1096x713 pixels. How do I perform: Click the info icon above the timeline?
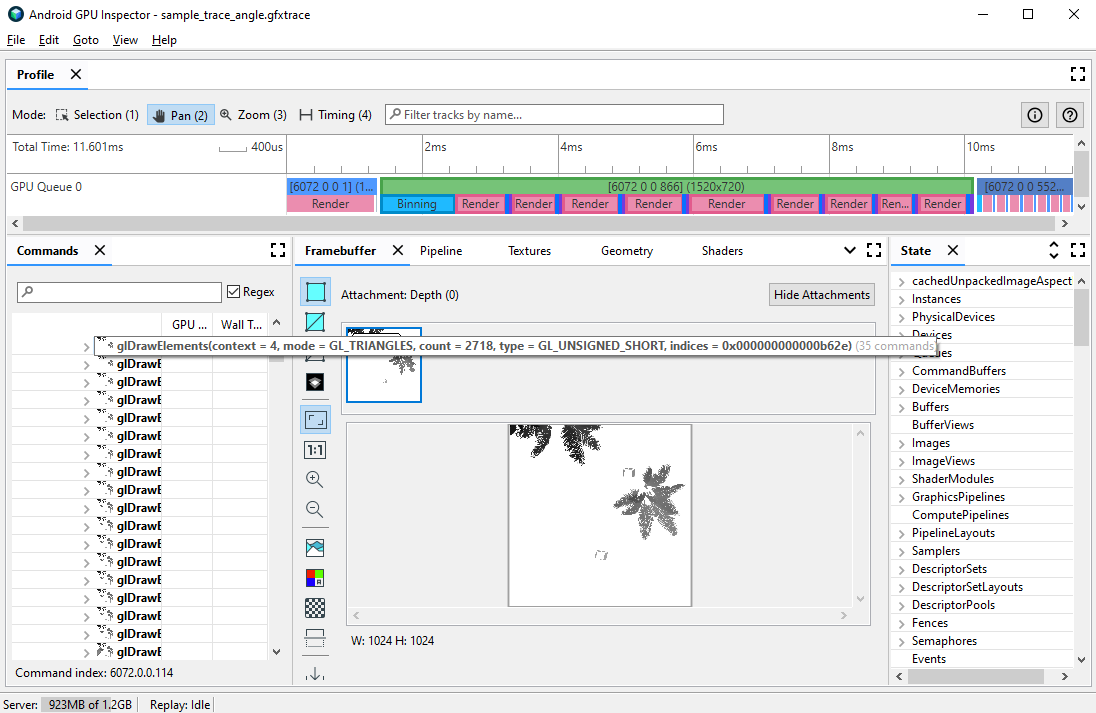point(1034,115)
